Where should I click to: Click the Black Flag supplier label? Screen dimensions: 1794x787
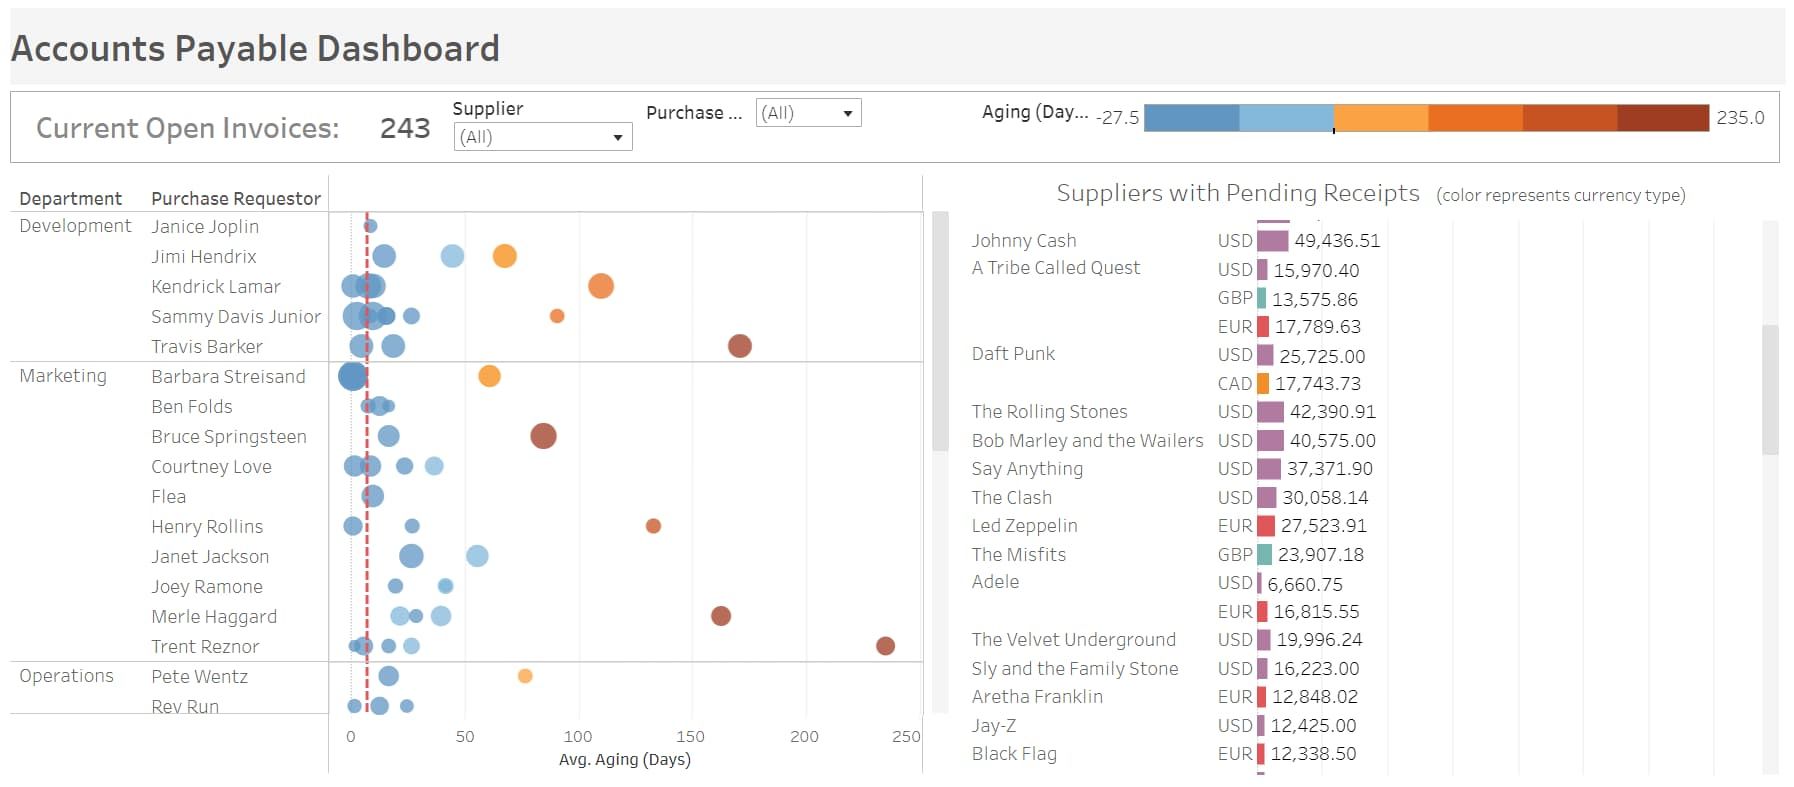(1014, 754)
